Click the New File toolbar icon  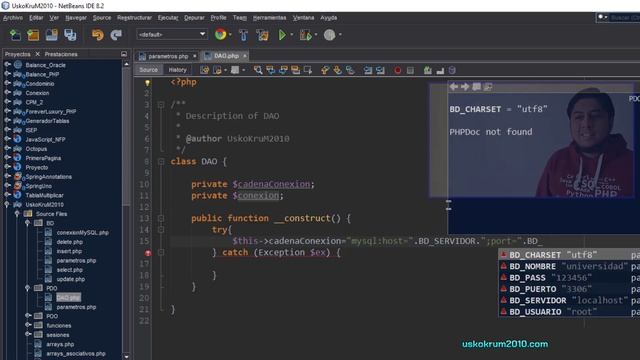pos(15,35)
